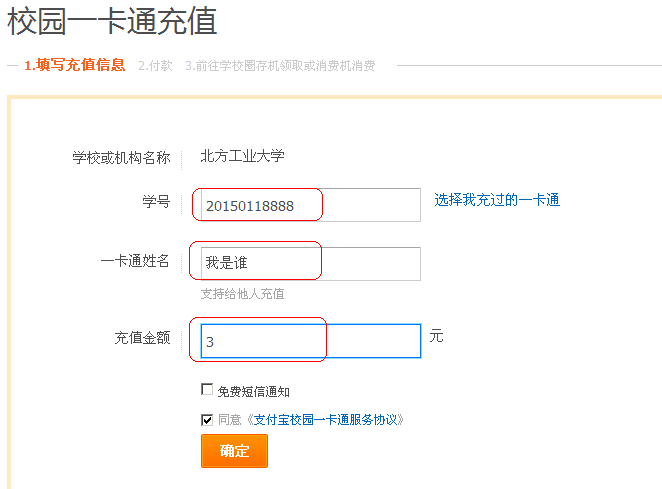The image size is (662, 489).
Task: Click the 选择我充过的一卡通 link
Action: point(497,200)
